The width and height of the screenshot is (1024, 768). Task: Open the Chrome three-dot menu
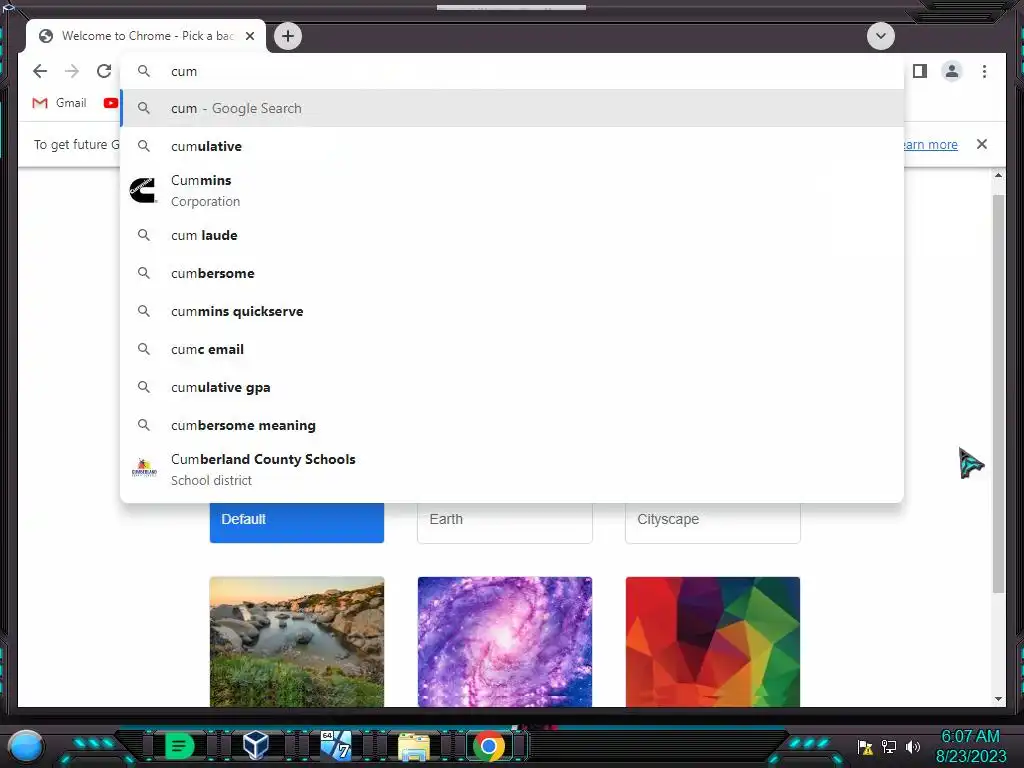coord(984,71)
